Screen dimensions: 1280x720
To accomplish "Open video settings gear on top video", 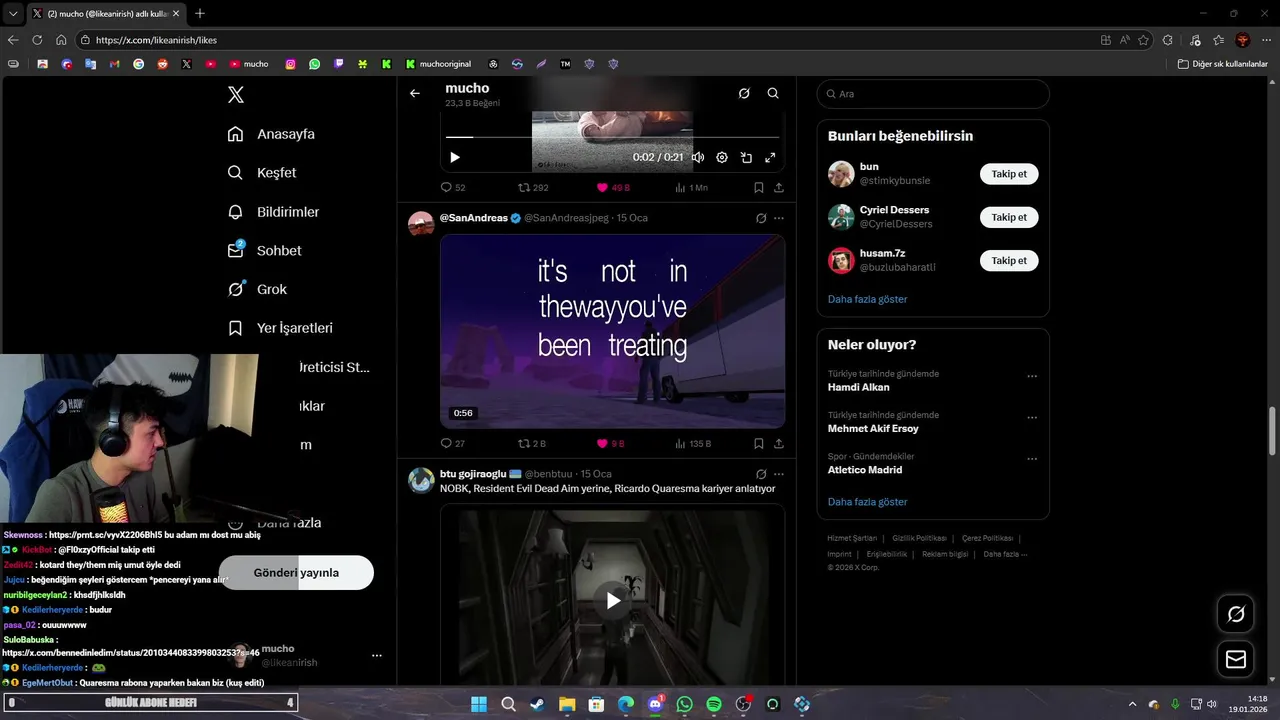I will (722, 157).
